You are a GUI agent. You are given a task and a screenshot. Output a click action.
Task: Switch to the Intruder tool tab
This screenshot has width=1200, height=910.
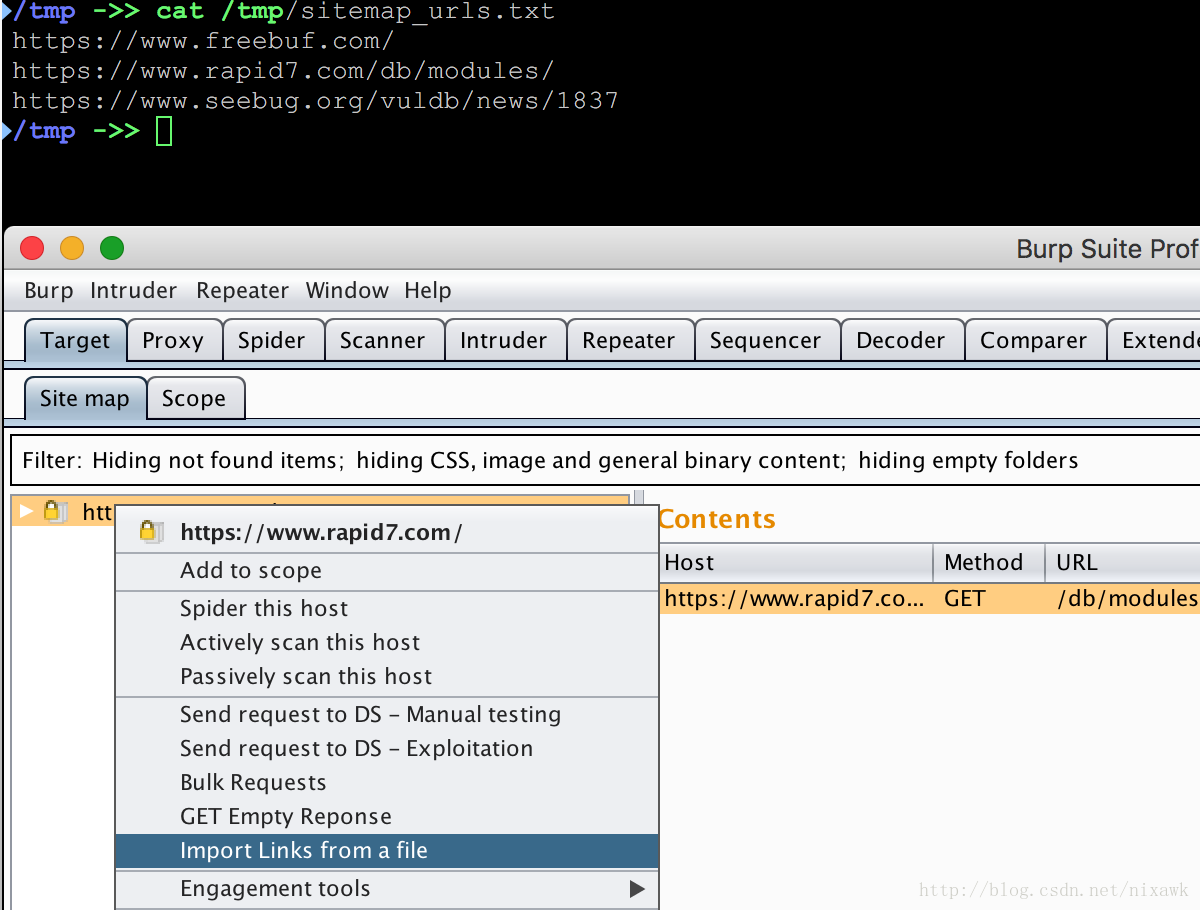coord(504,340)
